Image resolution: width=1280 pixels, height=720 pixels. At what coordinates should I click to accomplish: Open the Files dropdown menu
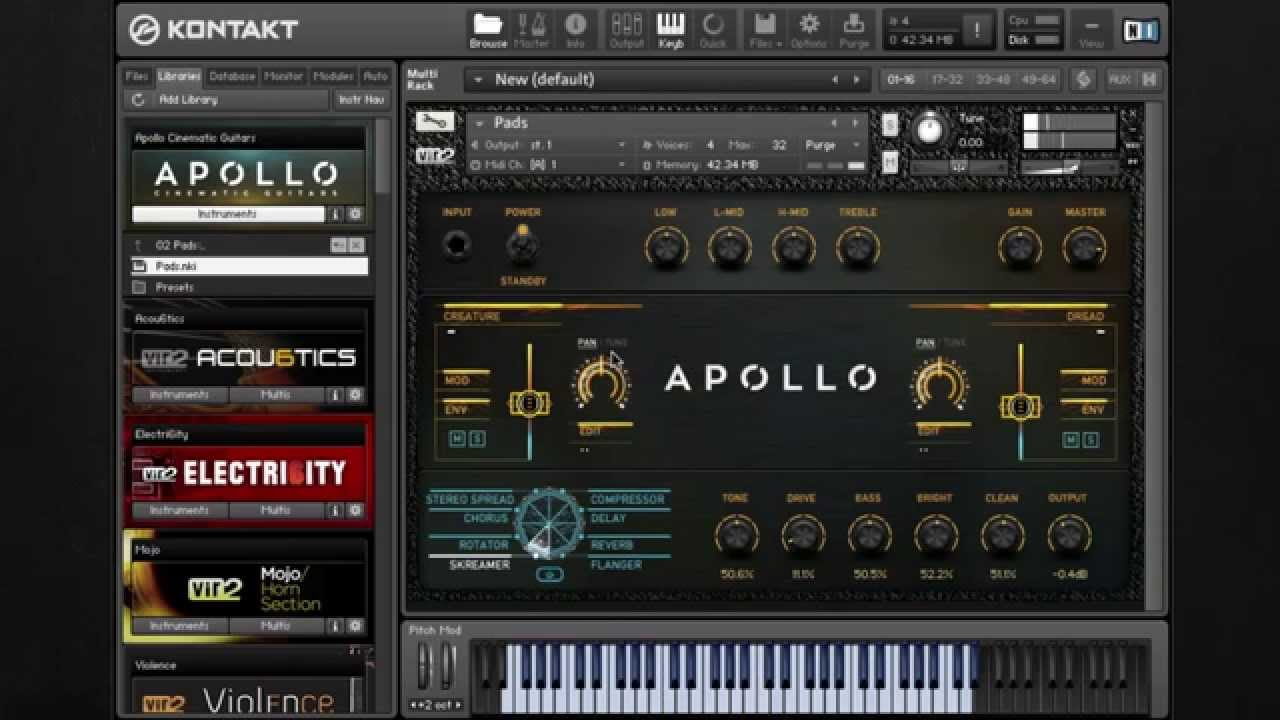(765, 29)
